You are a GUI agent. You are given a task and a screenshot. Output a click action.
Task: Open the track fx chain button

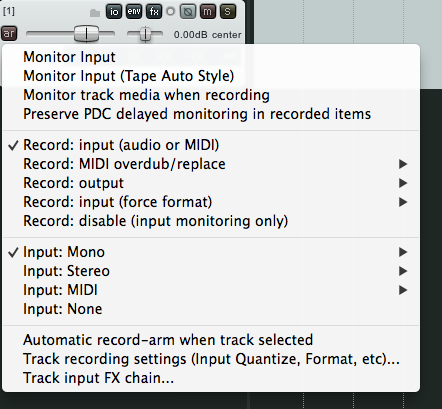[x=154, y=11]
